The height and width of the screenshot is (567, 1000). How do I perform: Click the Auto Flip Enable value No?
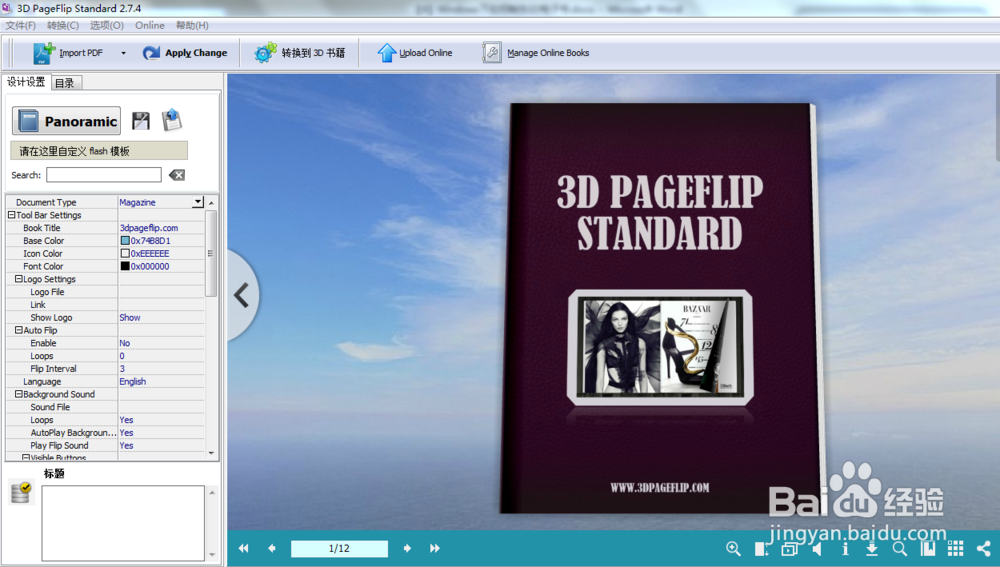(124, 342)
